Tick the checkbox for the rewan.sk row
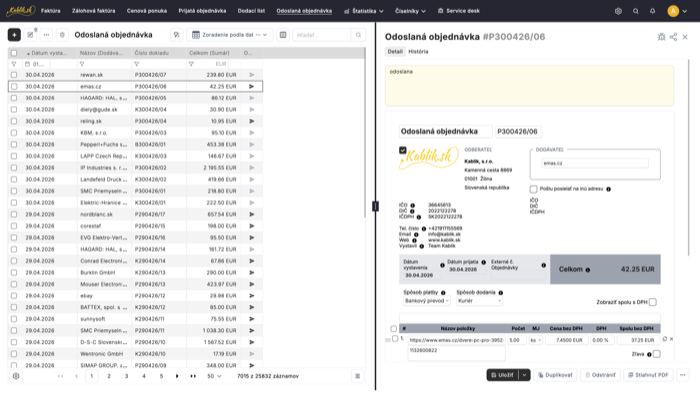Viewport: 700px width, 393px height. click(x=14, y=75)
